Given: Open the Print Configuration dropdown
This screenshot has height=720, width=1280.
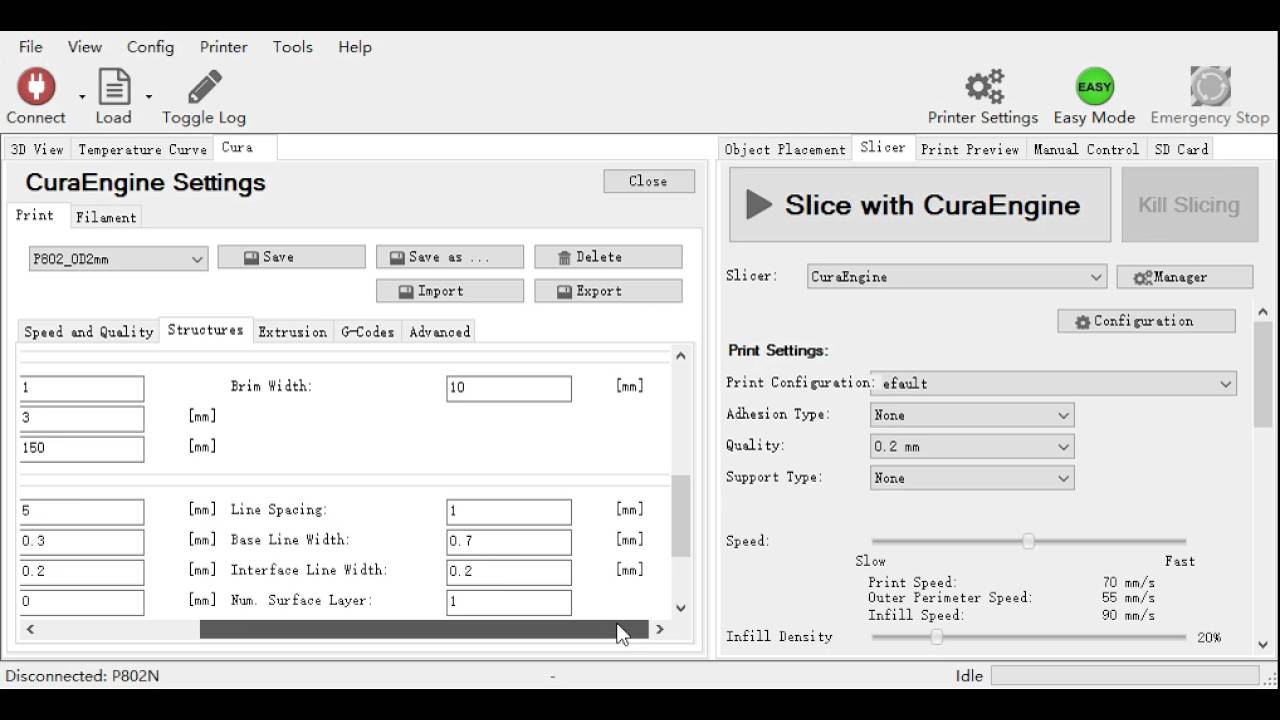Looking at the screenshot, I should (x=1053, y=383).
